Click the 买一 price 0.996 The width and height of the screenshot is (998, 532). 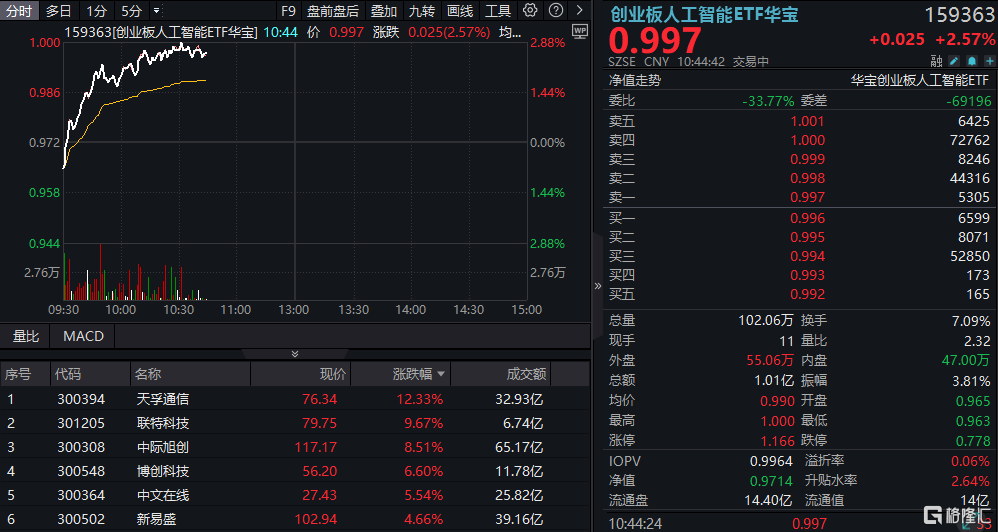point(807,218)
